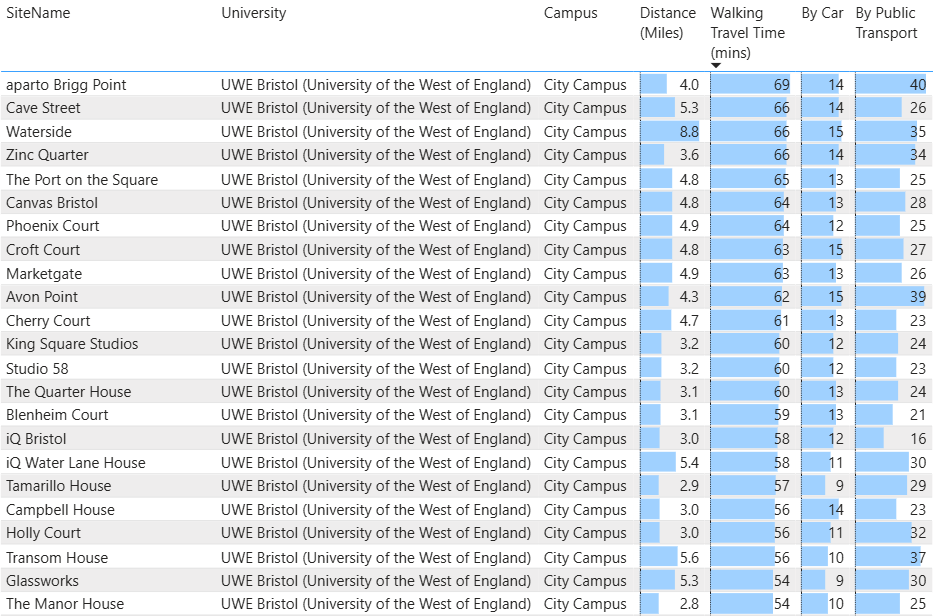Select the Holly Court site name
The height and width of the screenshot is (616, 942).
[43, 533]
